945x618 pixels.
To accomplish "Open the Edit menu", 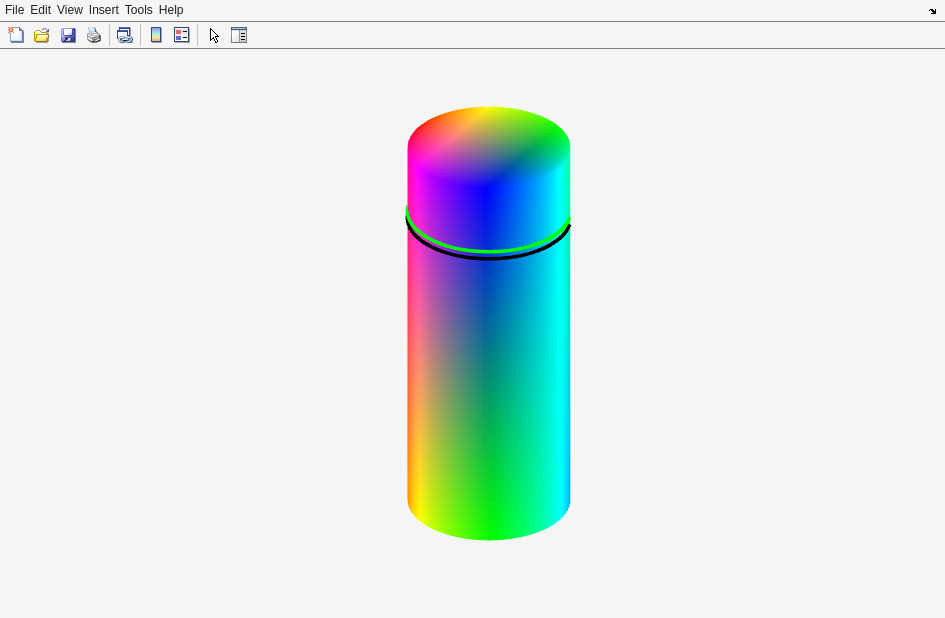I will point(40,10).
